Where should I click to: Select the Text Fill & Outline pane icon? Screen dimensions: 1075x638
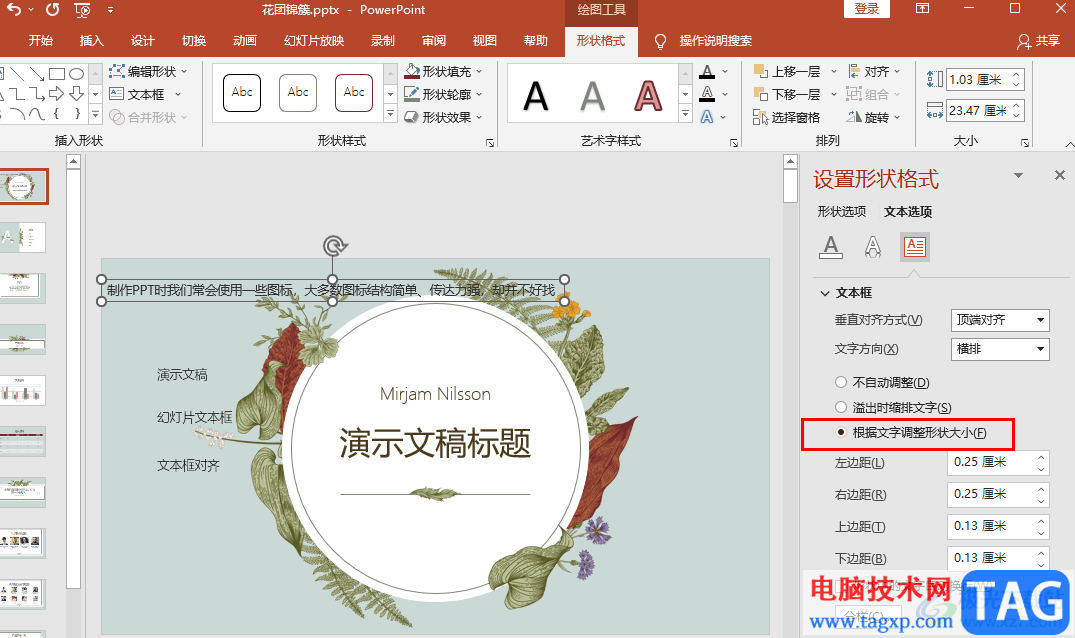pyautogui.click(x=830, y=246)
